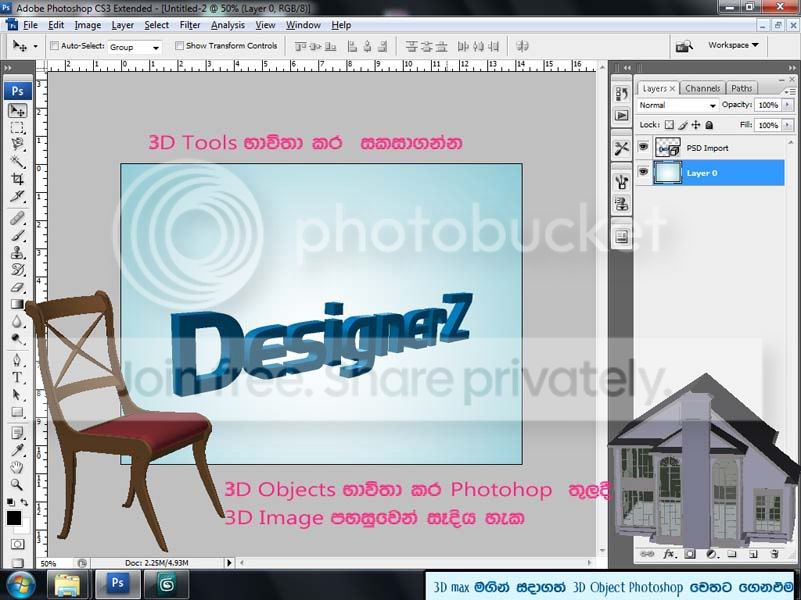Open the Analysis menu

pos(227,25)
